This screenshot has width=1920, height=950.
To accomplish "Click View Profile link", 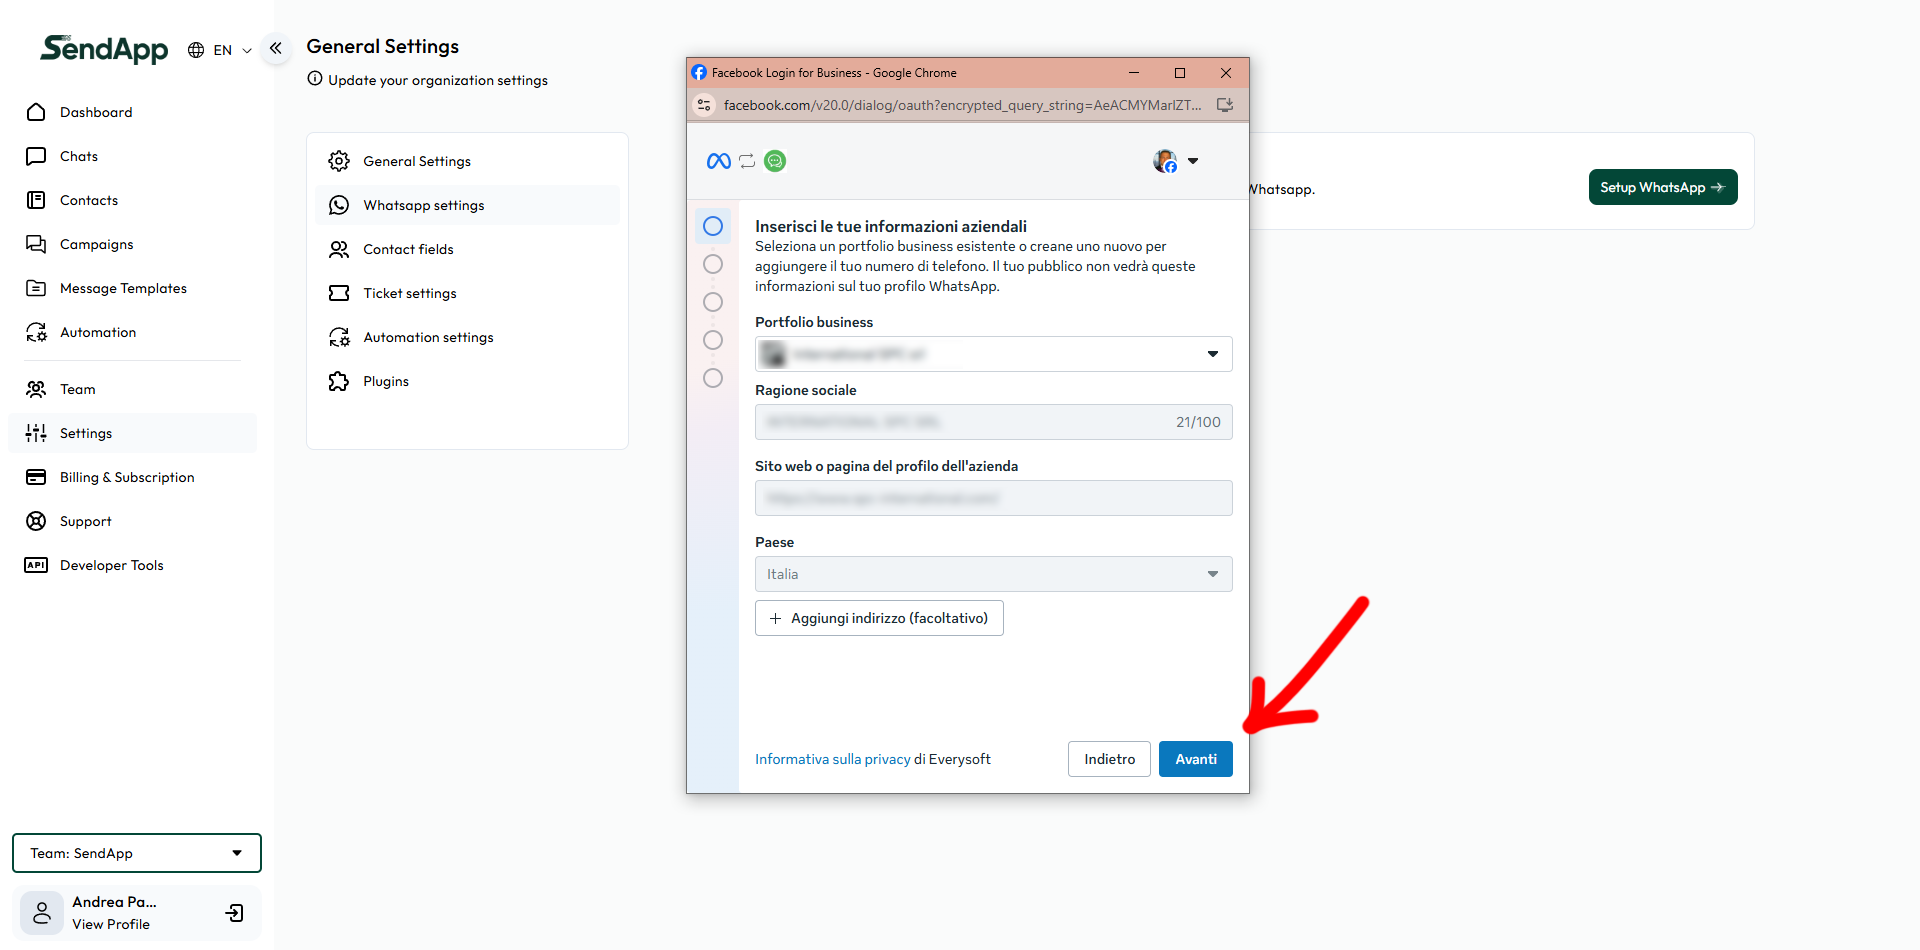I will [x=111, y=924].
